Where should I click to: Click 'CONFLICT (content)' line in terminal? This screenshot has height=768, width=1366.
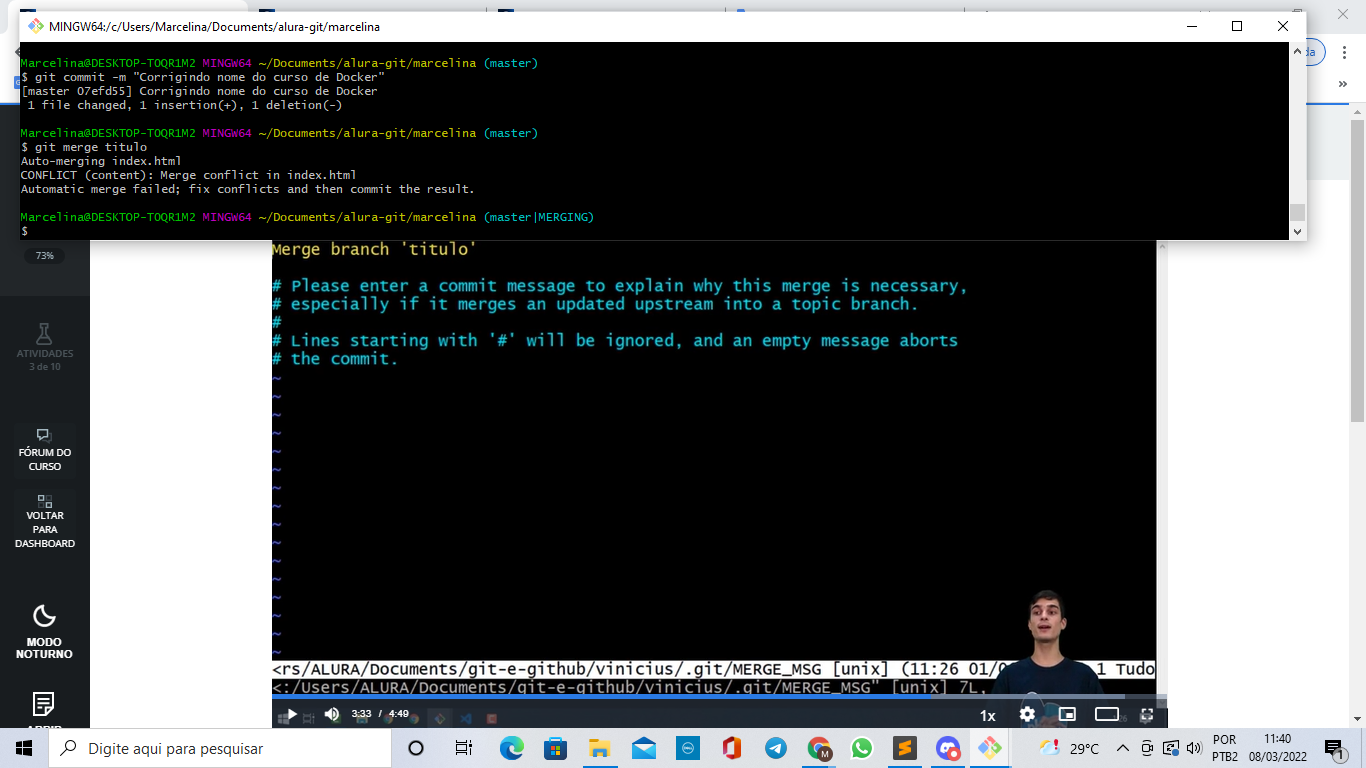(x=189, y=175)
